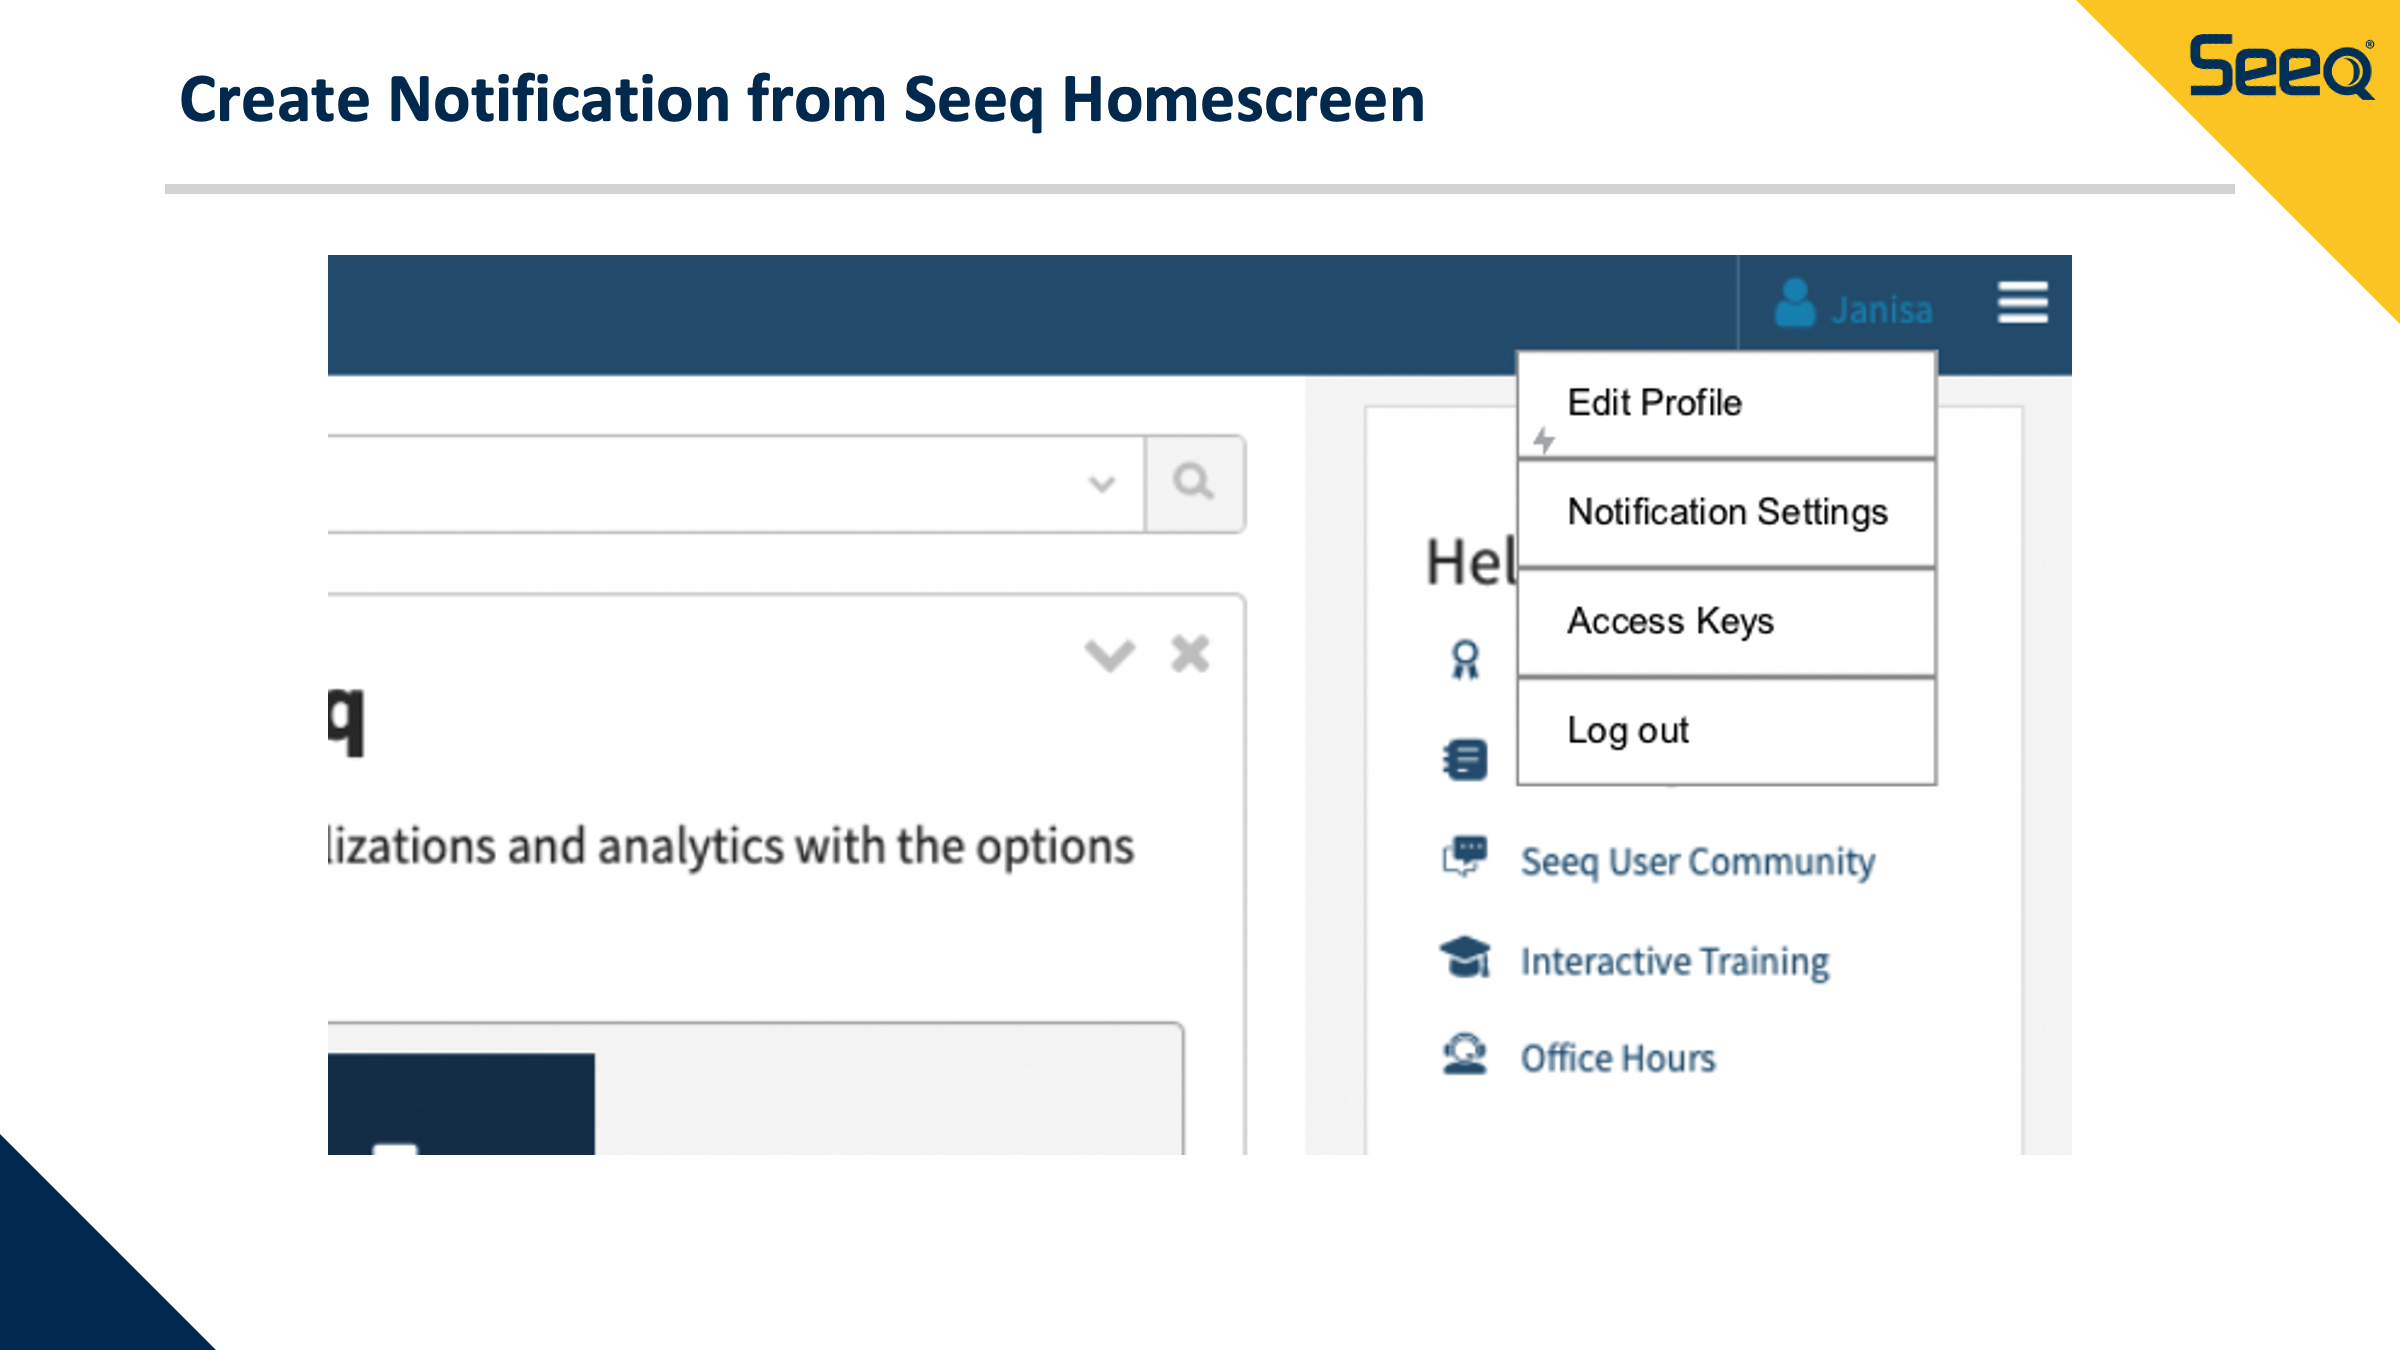This screenshot has width=2400, height=1350.
Task: Open Access Keys from the user menu
Action: coord(1670,621)
